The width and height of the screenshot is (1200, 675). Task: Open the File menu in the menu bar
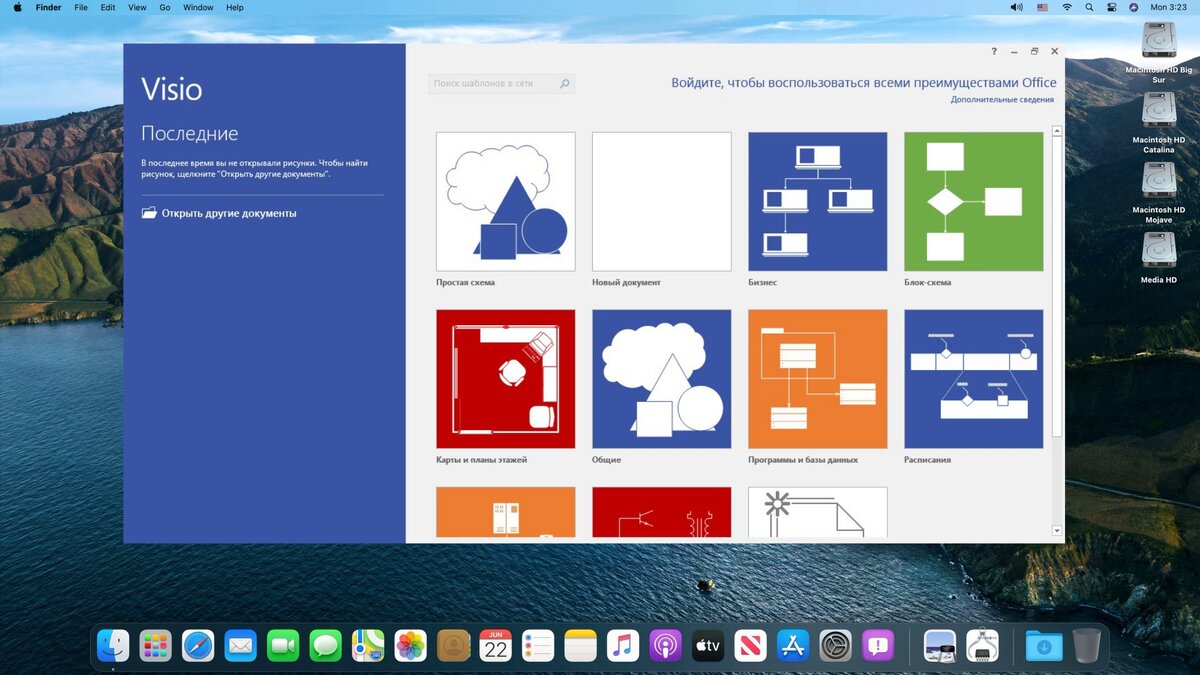click(80, 7)
